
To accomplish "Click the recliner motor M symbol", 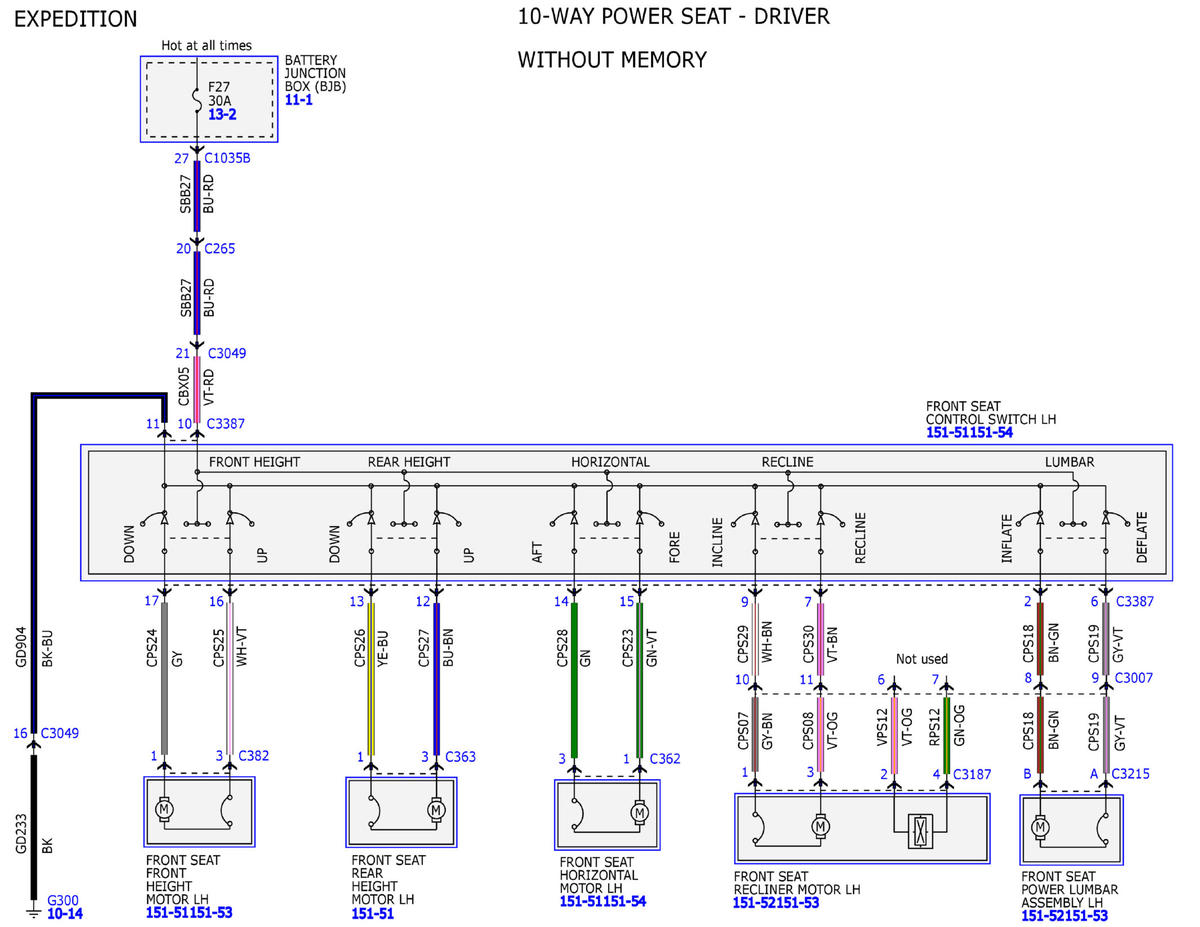I will (x=820, y=826).
